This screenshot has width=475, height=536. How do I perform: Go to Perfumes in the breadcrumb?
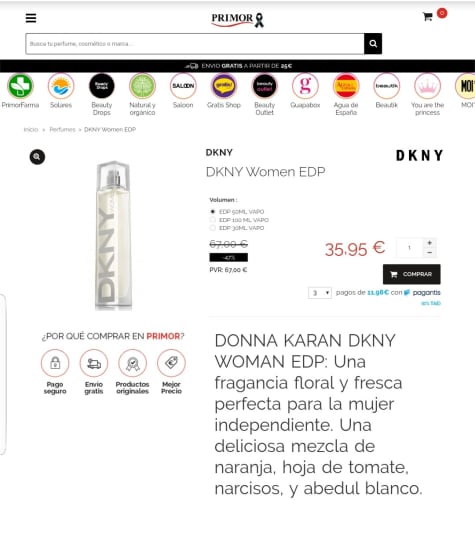(62, 130)
